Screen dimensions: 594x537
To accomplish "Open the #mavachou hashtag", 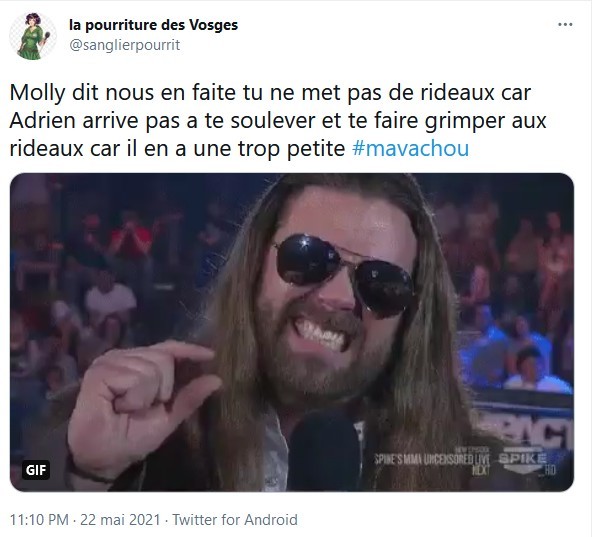I will tap(410, 148).
